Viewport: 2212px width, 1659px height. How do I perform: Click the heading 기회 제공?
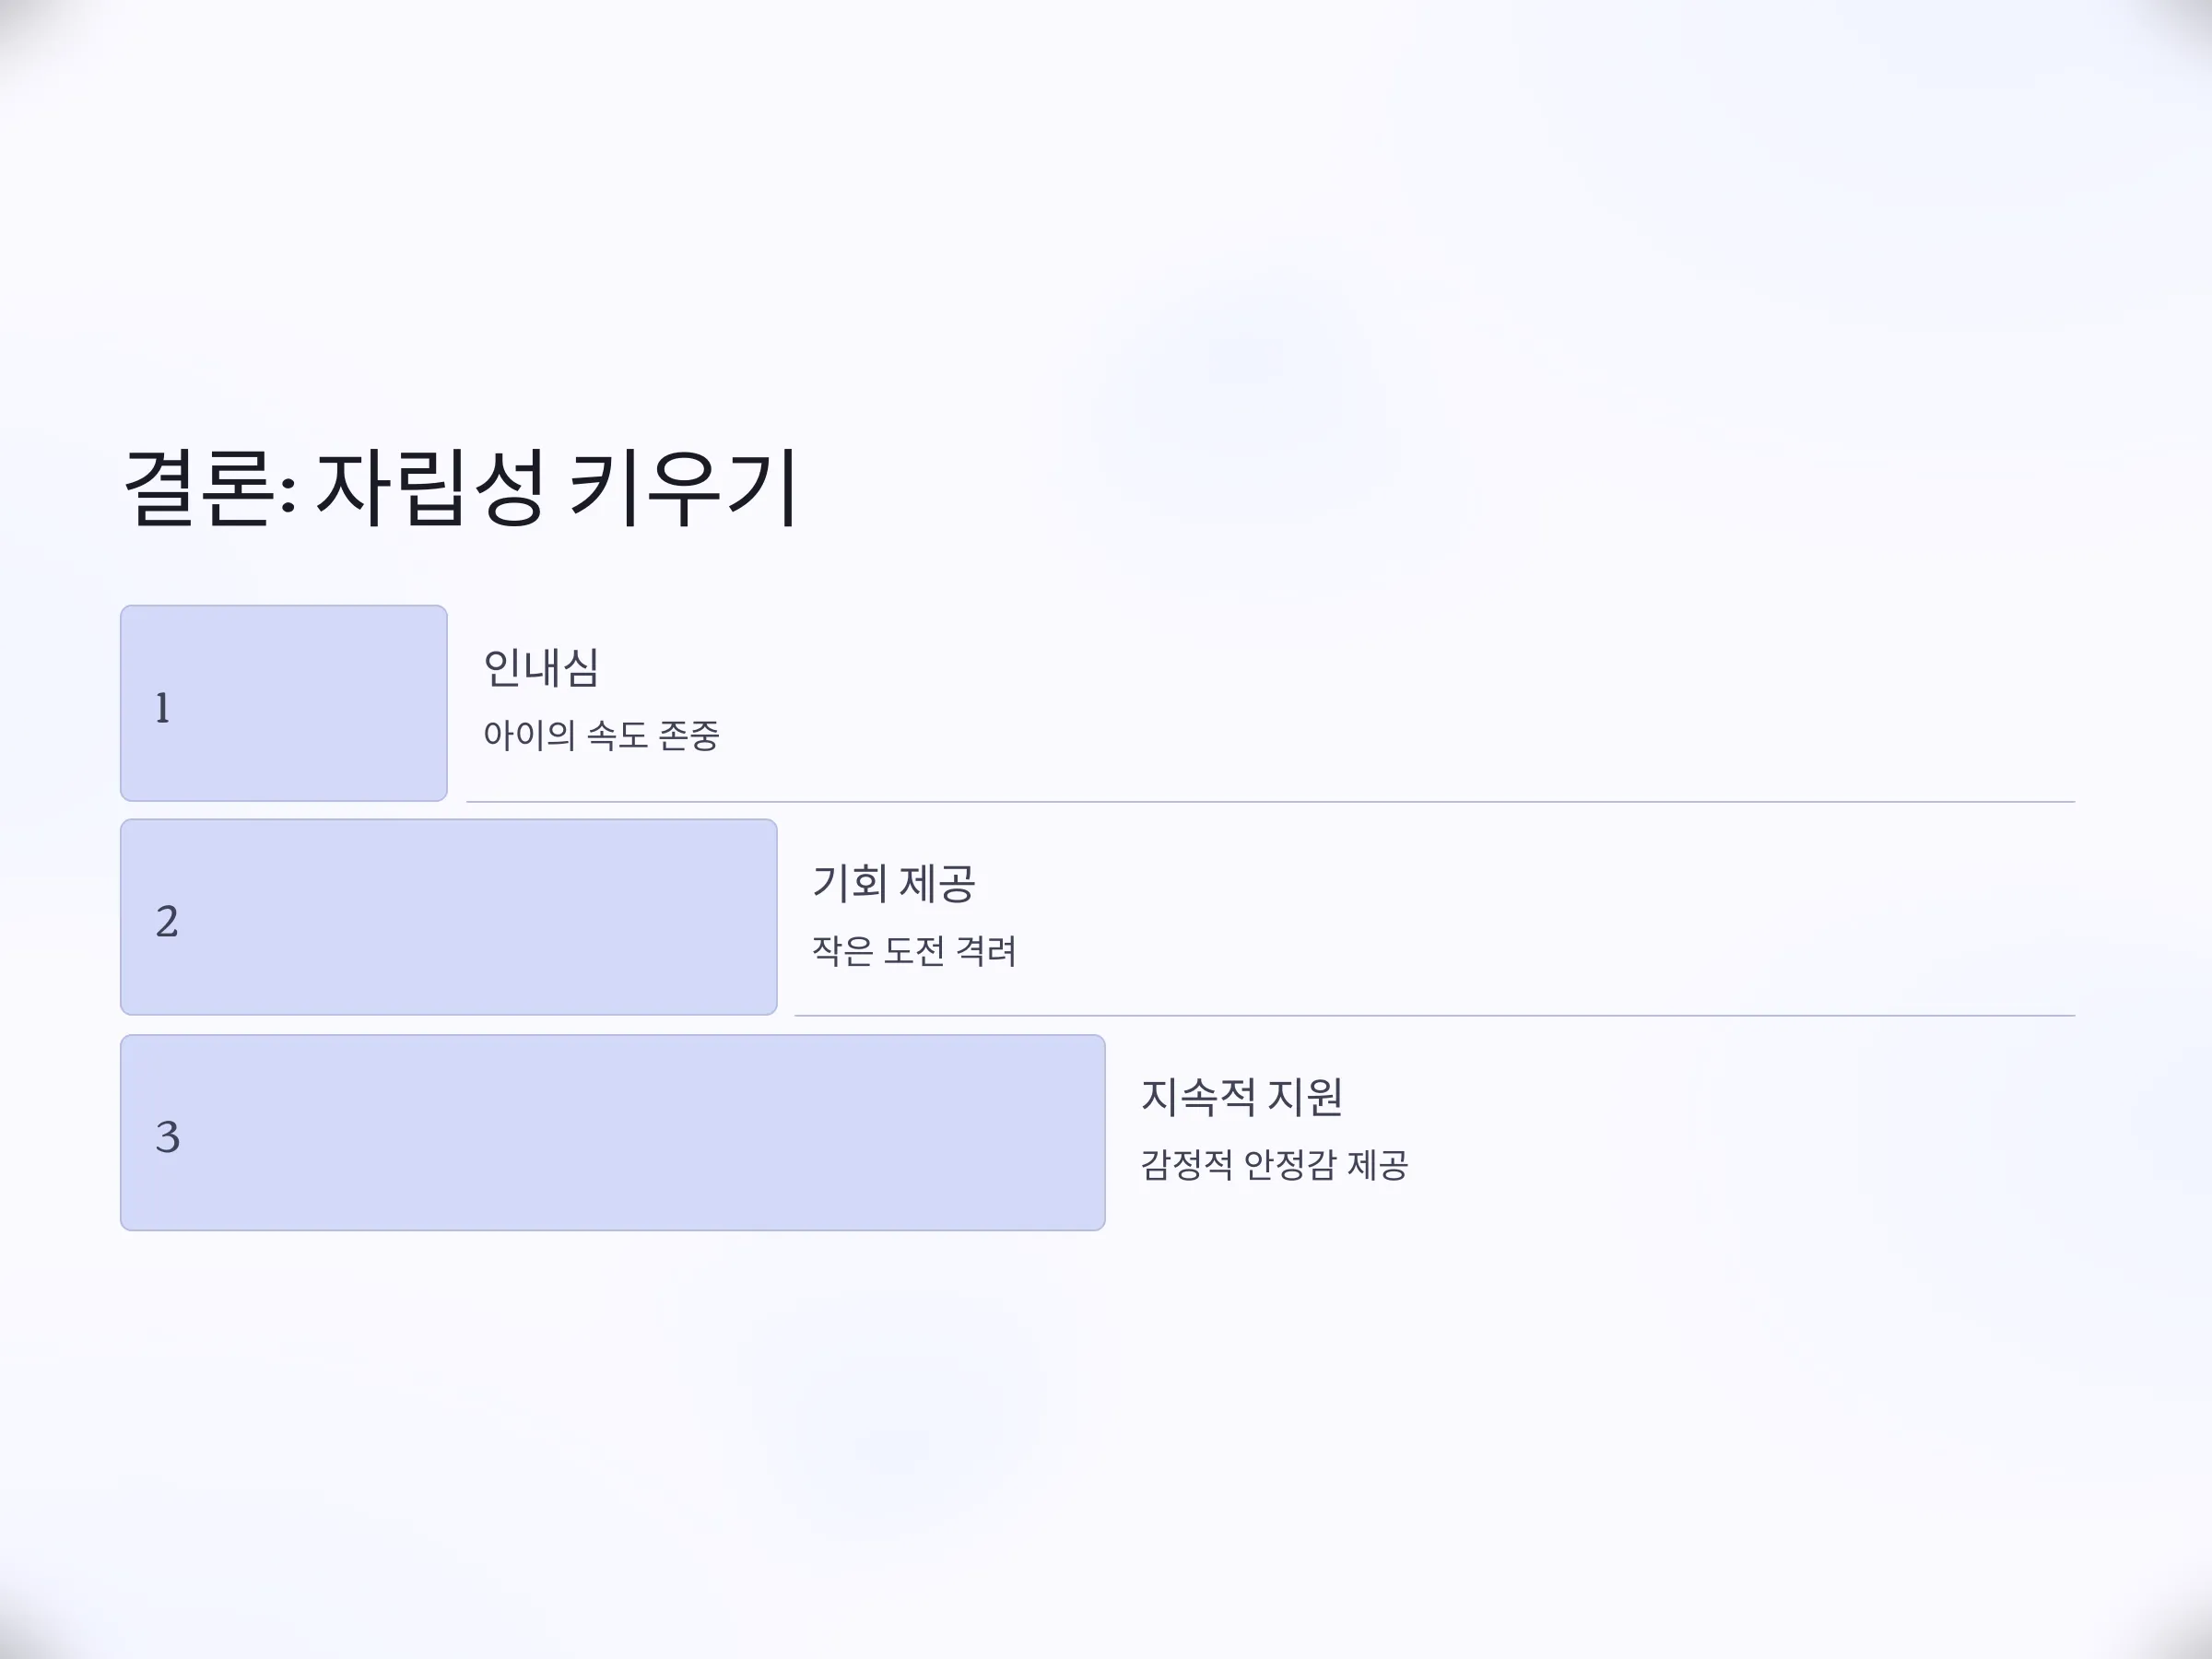click(x=893, y=883)
